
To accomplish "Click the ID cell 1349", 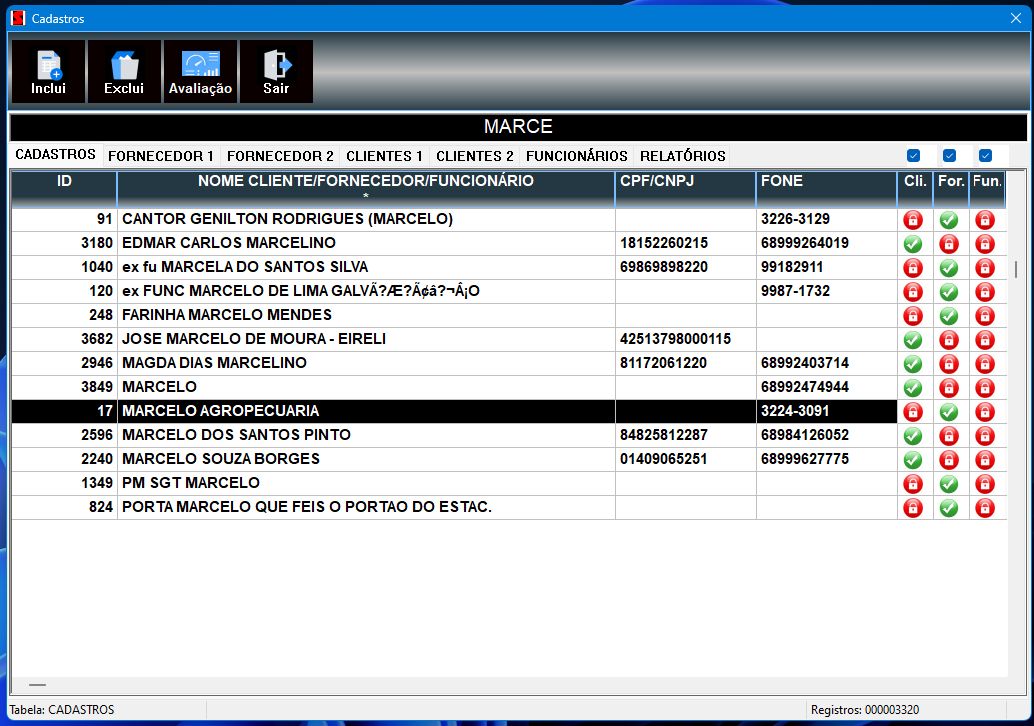I will pyautogui.click(x=64, y=483).
